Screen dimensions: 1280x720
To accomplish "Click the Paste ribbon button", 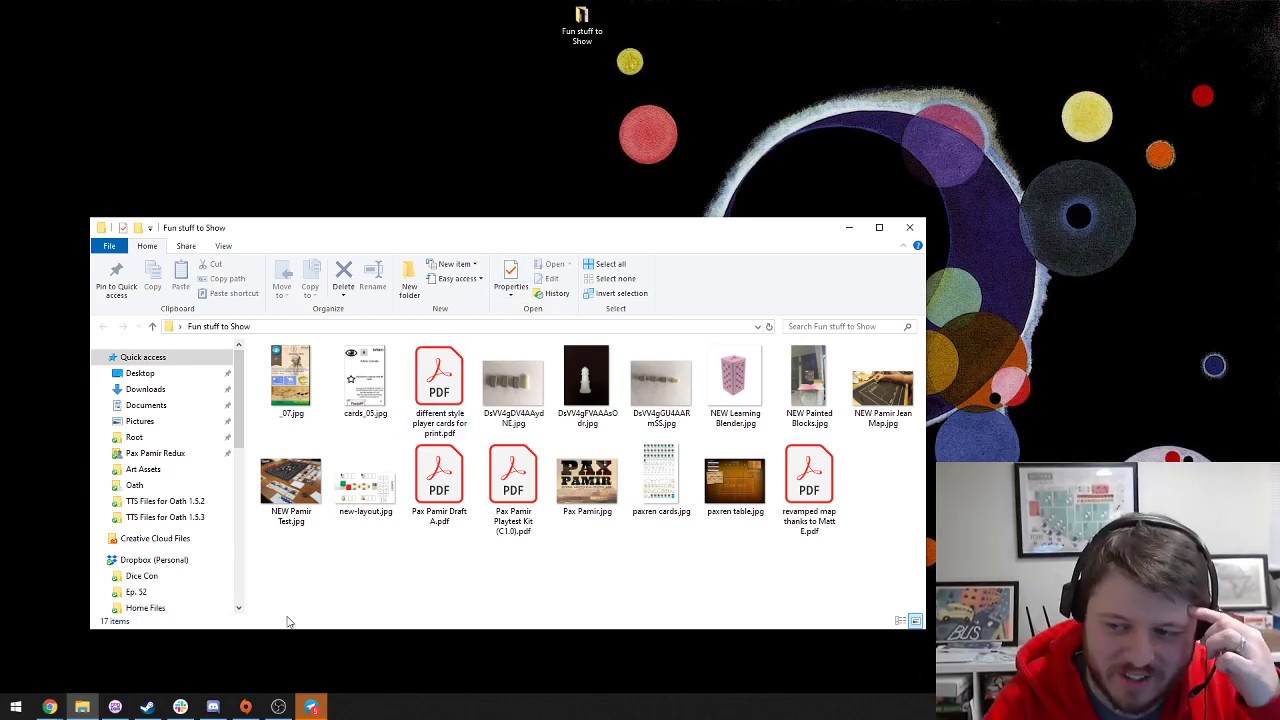I will 180,275.
